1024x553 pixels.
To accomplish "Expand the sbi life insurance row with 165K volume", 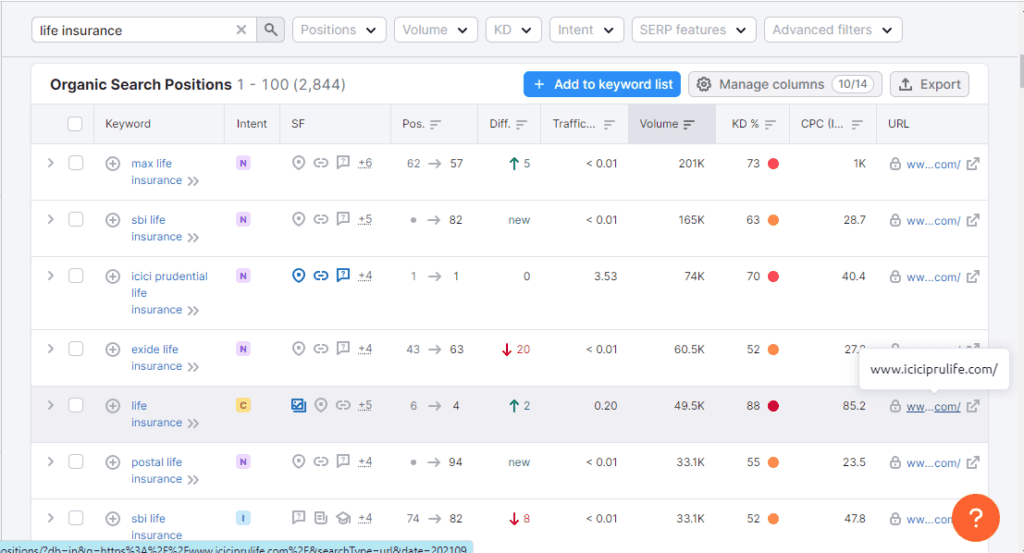I will point(50,219).
